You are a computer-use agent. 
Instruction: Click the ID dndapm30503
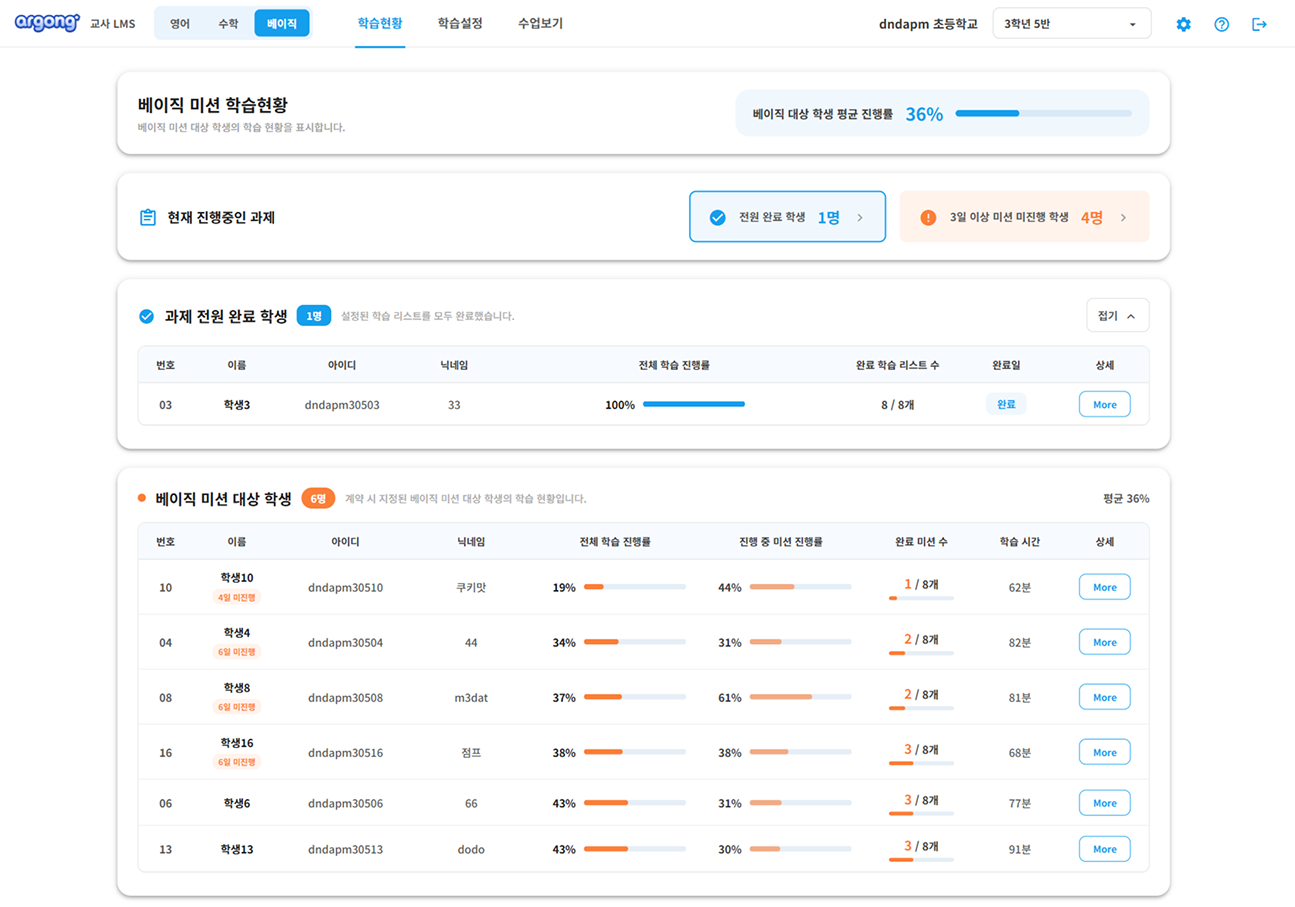tap(342, 405)
